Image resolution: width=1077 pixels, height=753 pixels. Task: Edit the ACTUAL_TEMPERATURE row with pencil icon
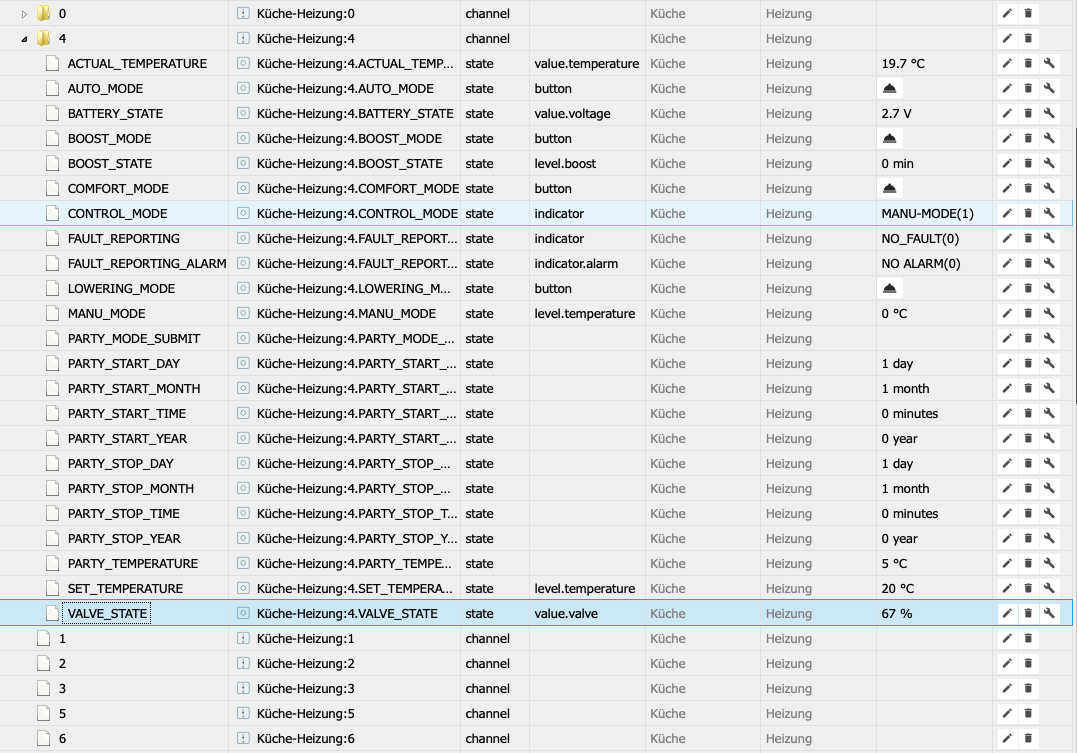tap(1007, 63)
